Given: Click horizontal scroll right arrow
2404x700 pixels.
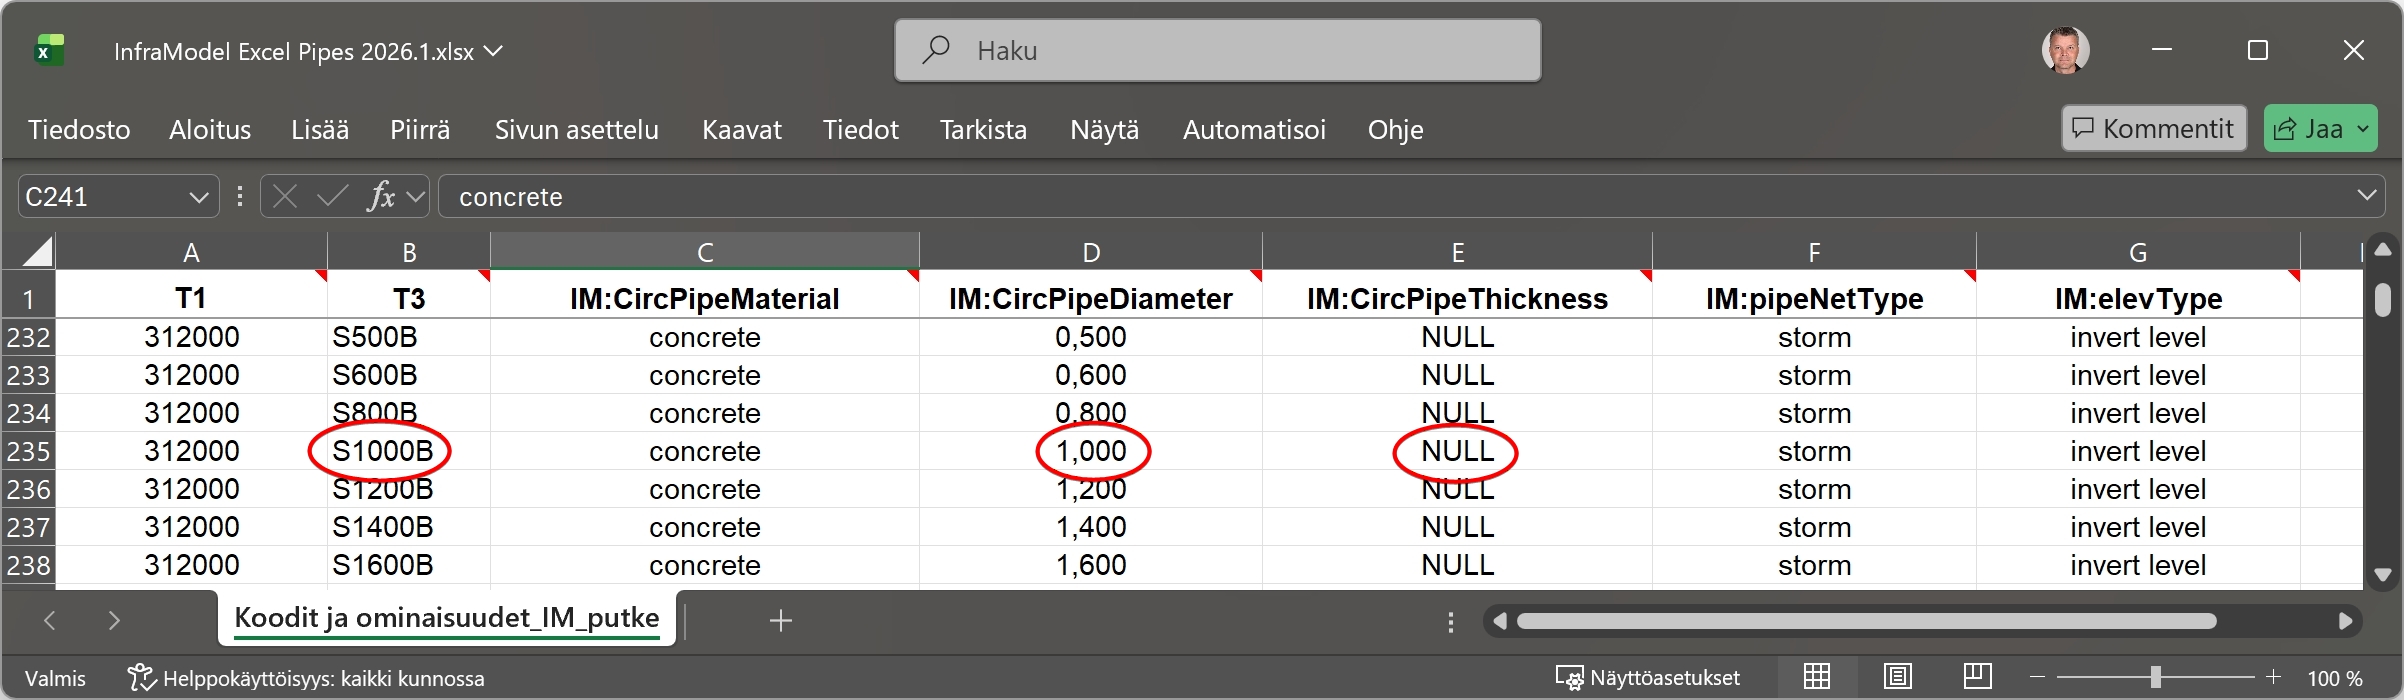Looking at the screenshot, I should (x=2345, y=621).
